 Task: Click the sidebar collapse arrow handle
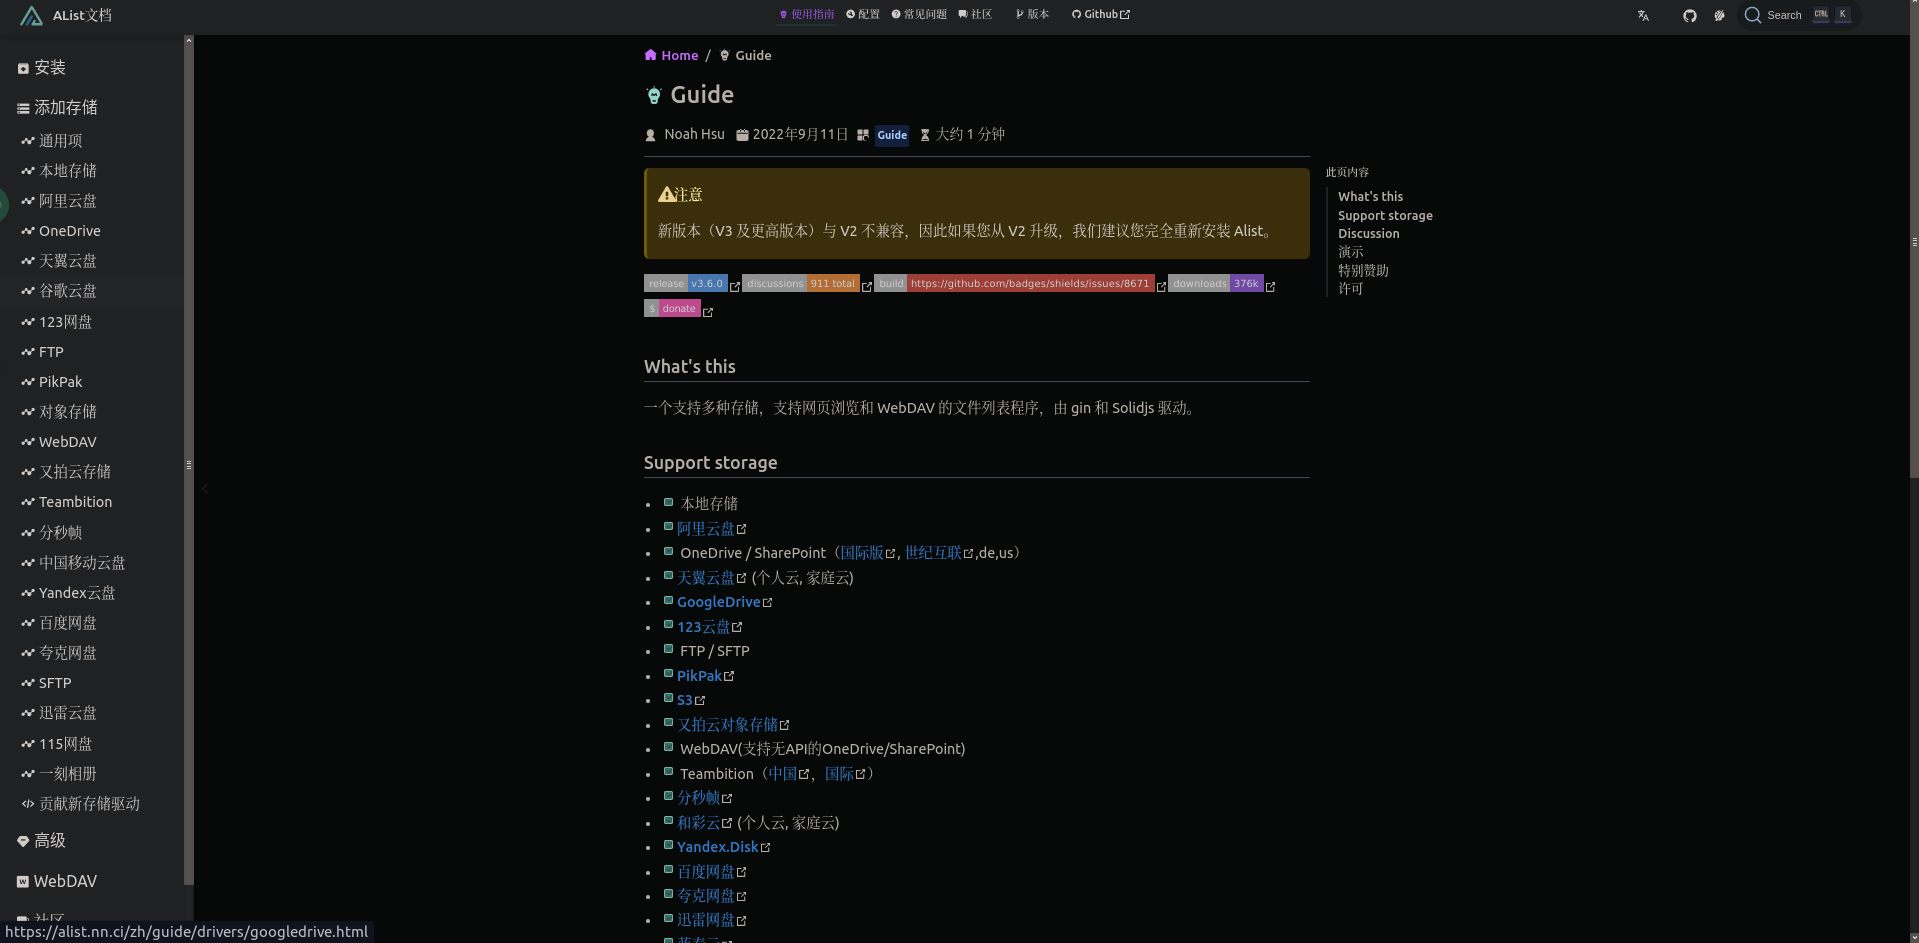click(x=205, y=489)
